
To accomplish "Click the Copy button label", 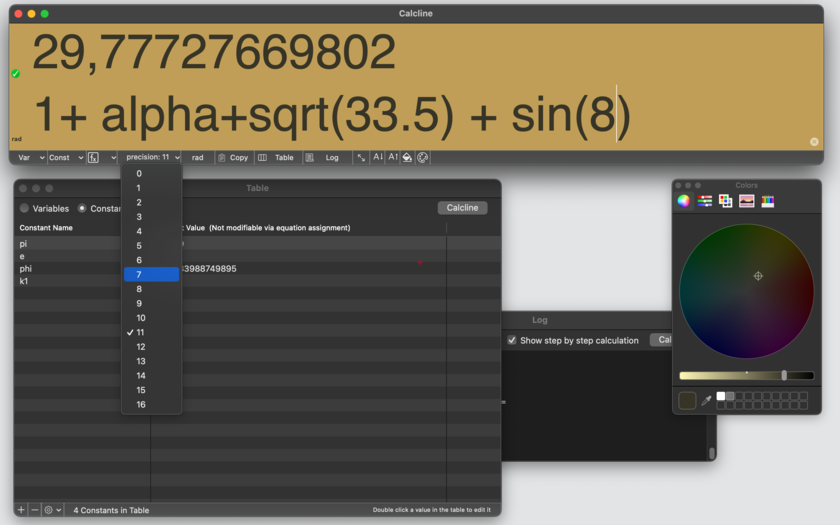I will pos(239,158).
